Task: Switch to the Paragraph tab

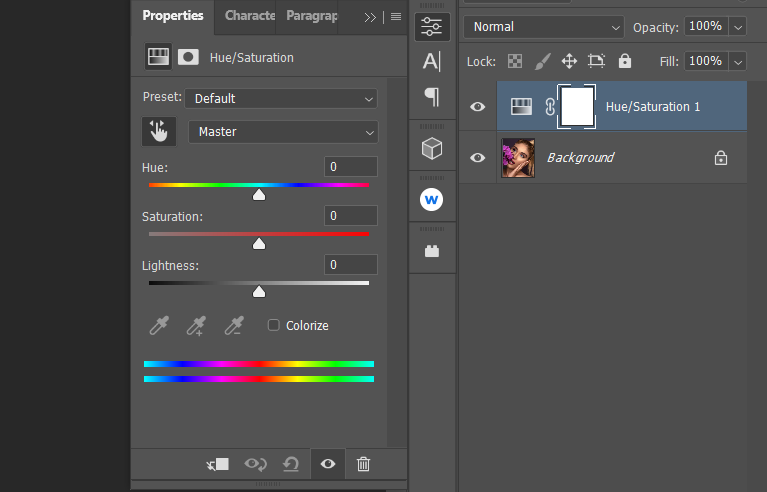Action: point(311,16)
